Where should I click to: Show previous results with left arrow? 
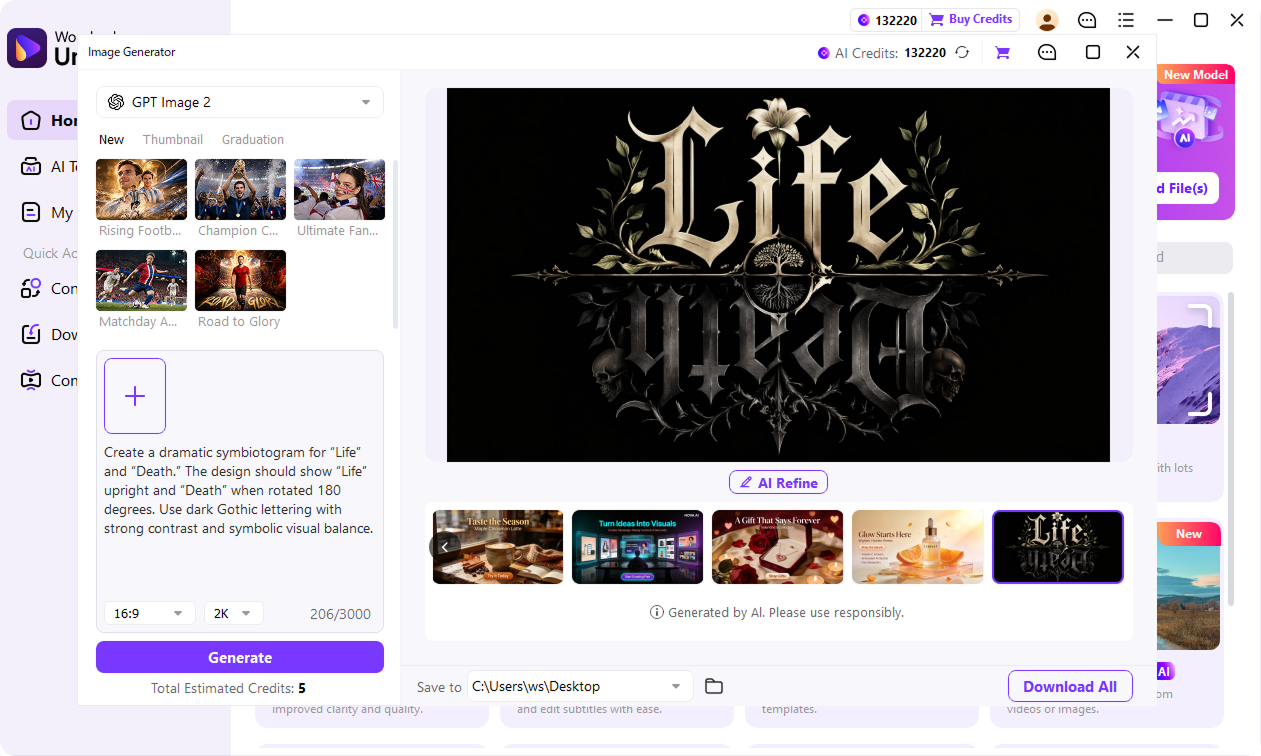pos(444,547)
